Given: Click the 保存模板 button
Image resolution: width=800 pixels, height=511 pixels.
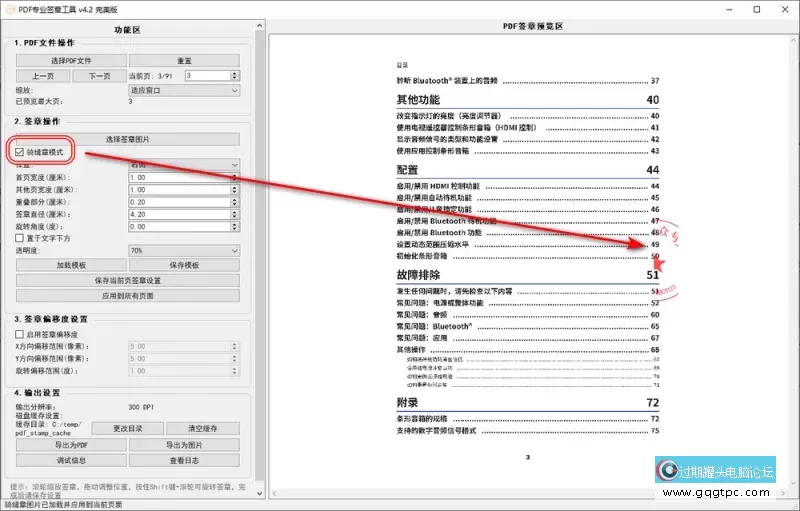Looking at the screenshot, I should (x=184, y=265).
